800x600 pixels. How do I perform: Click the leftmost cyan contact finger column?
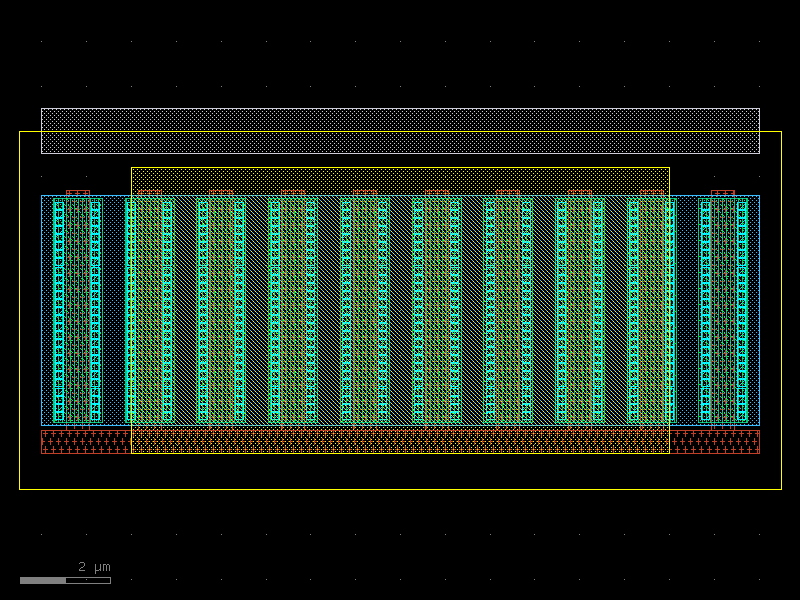(x=78, y=310)
